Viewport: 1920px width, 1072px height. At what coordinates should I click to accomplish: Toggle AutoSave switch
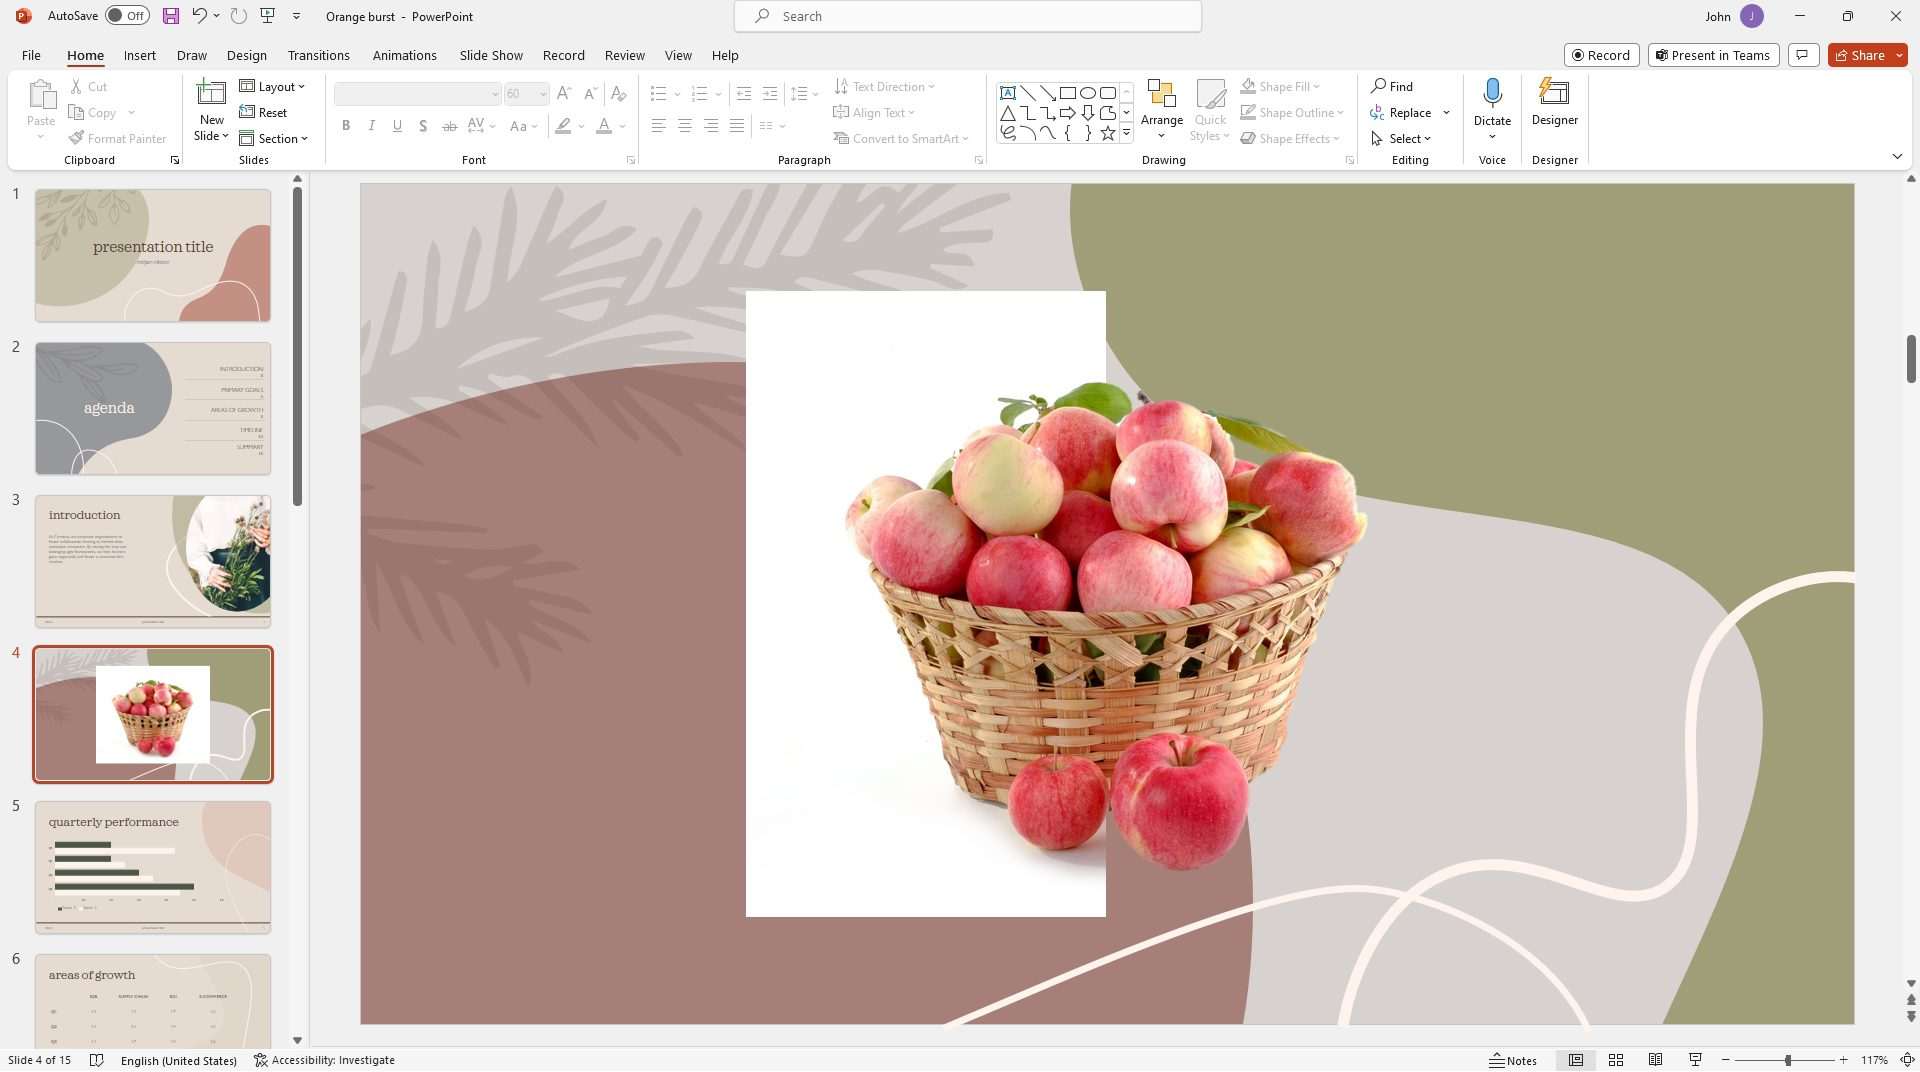coord(127,16)
